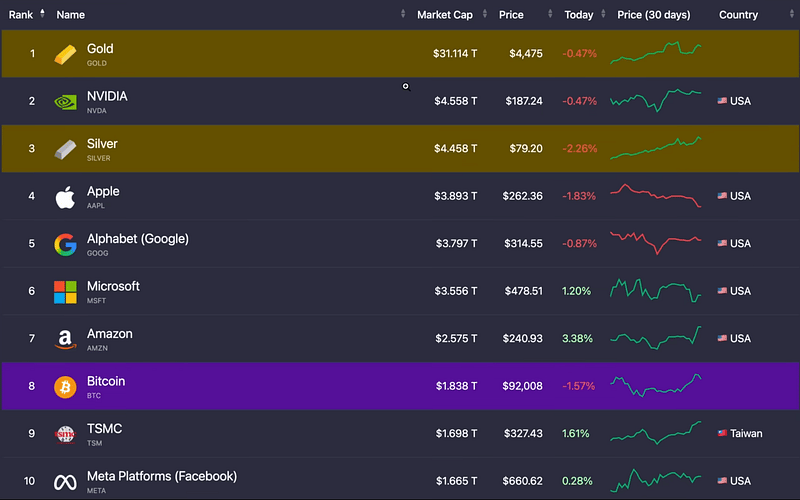Click USA flag in Apple row

722,196
